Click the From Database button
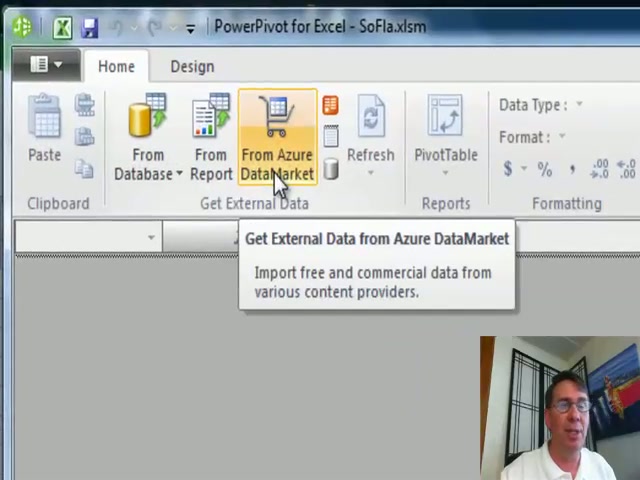 click(148, 137)
